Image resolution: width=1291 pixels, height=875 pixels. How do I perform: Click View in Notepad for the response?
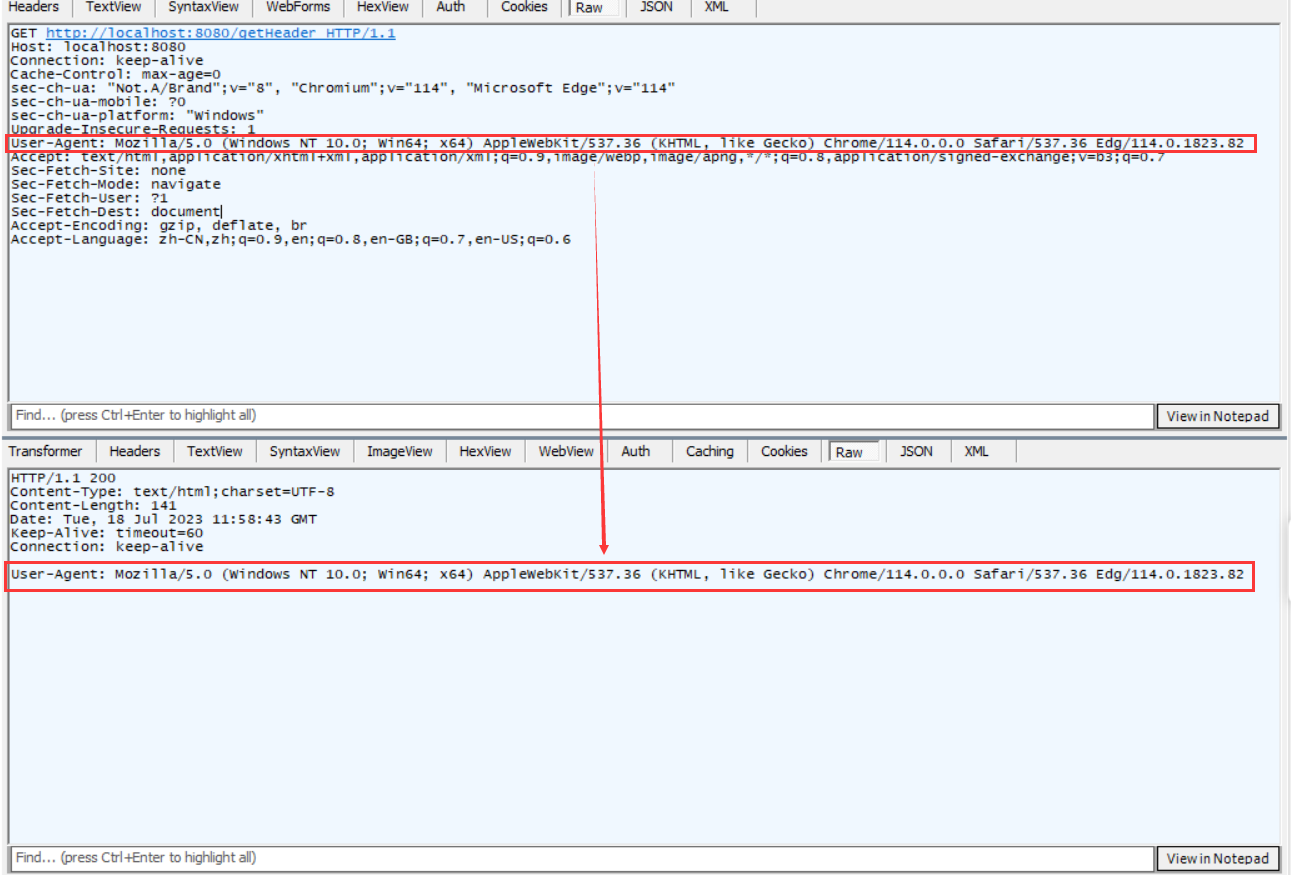[x=1217, y=858]
